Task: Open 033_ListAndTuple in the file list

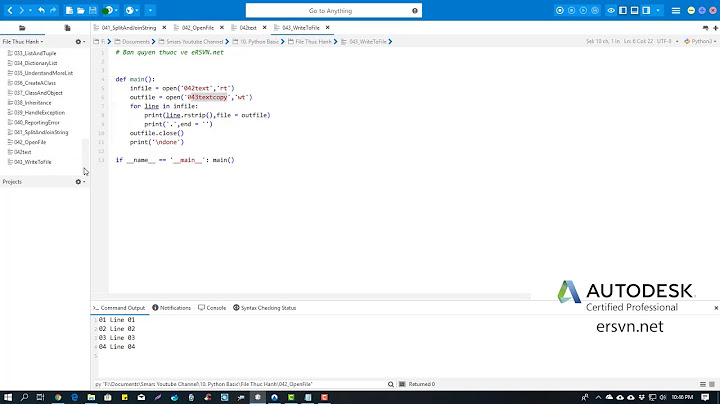Action: click(35, 53)
